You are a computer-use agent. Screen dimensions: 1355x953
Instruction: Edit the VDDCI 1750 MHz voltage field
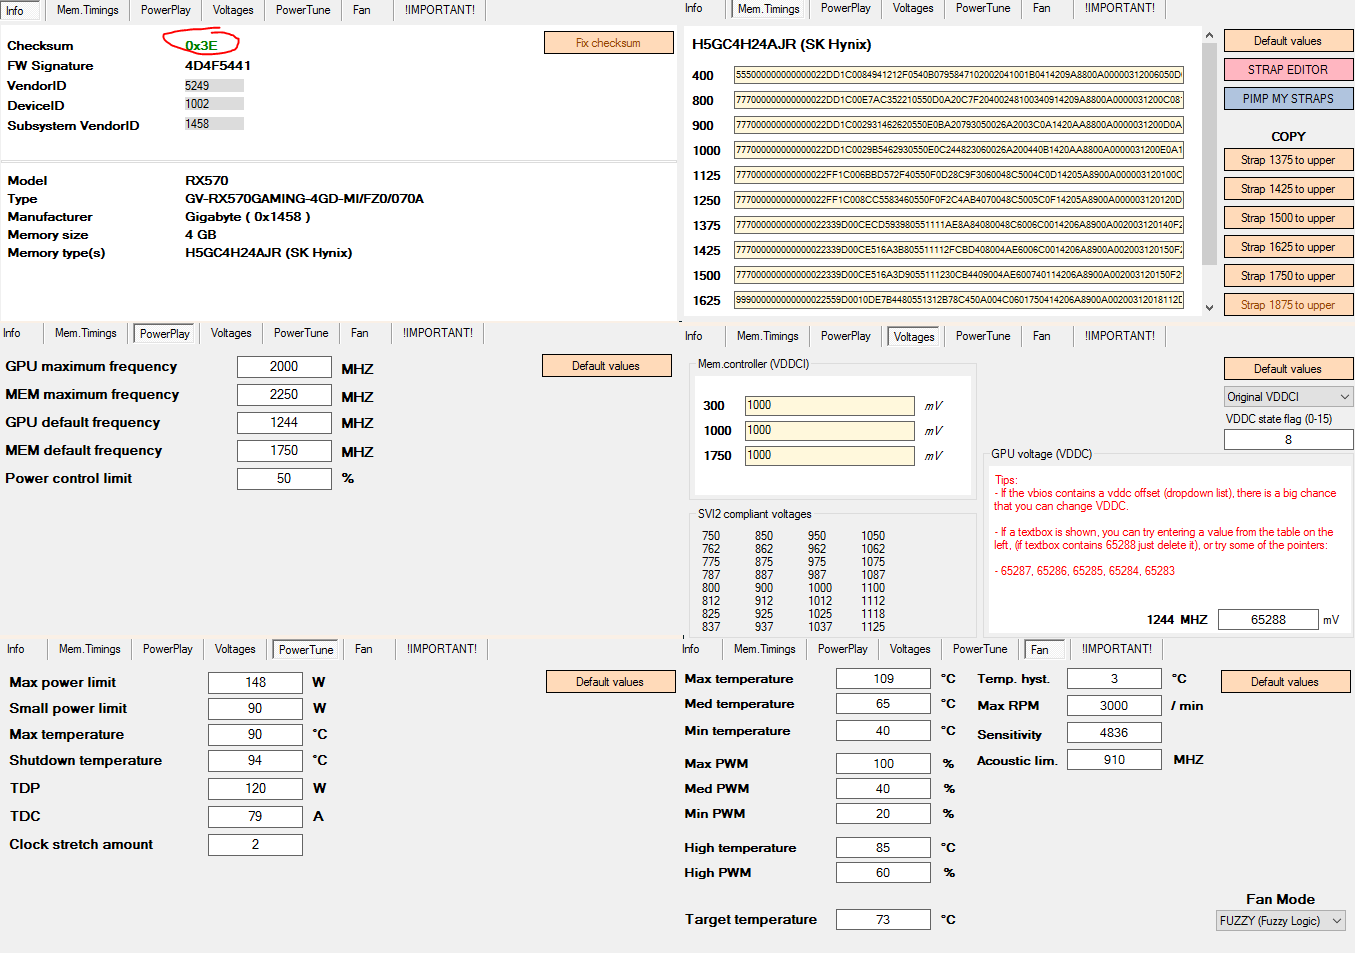830,455
